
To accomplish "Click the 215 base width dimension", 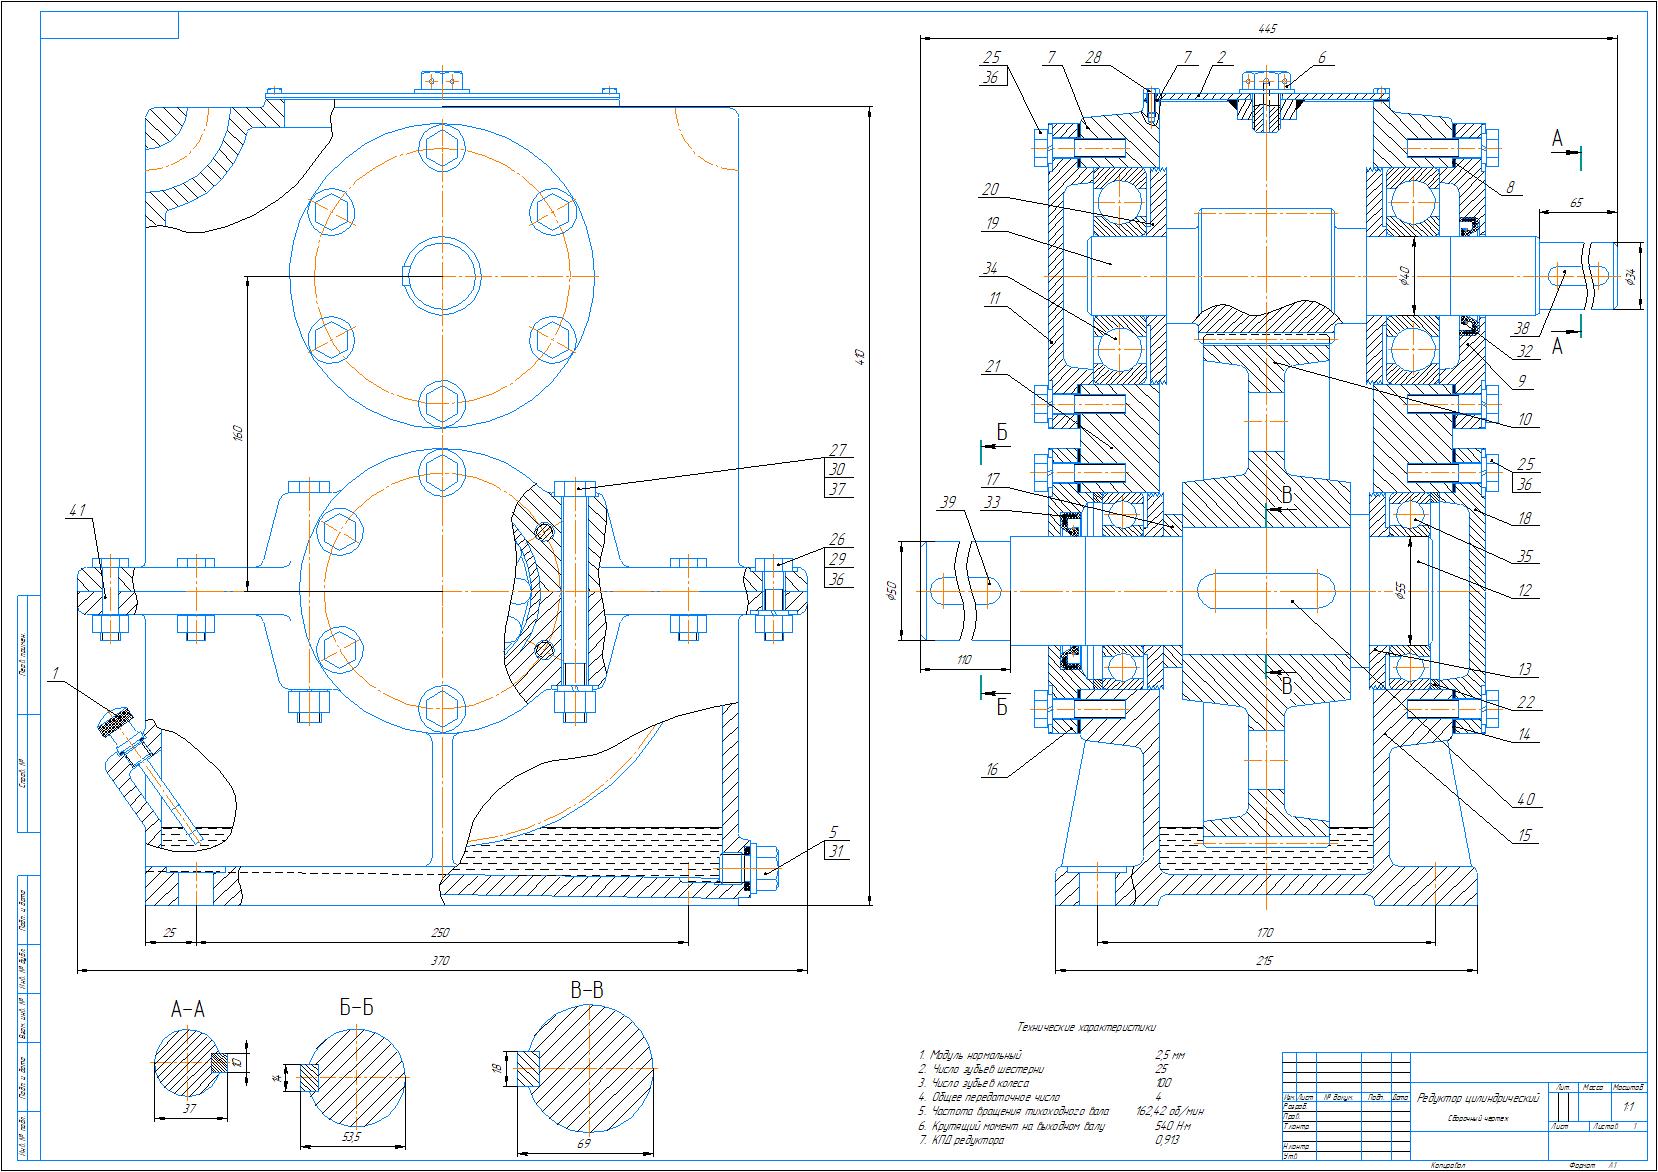I will tap(1265, 961).
